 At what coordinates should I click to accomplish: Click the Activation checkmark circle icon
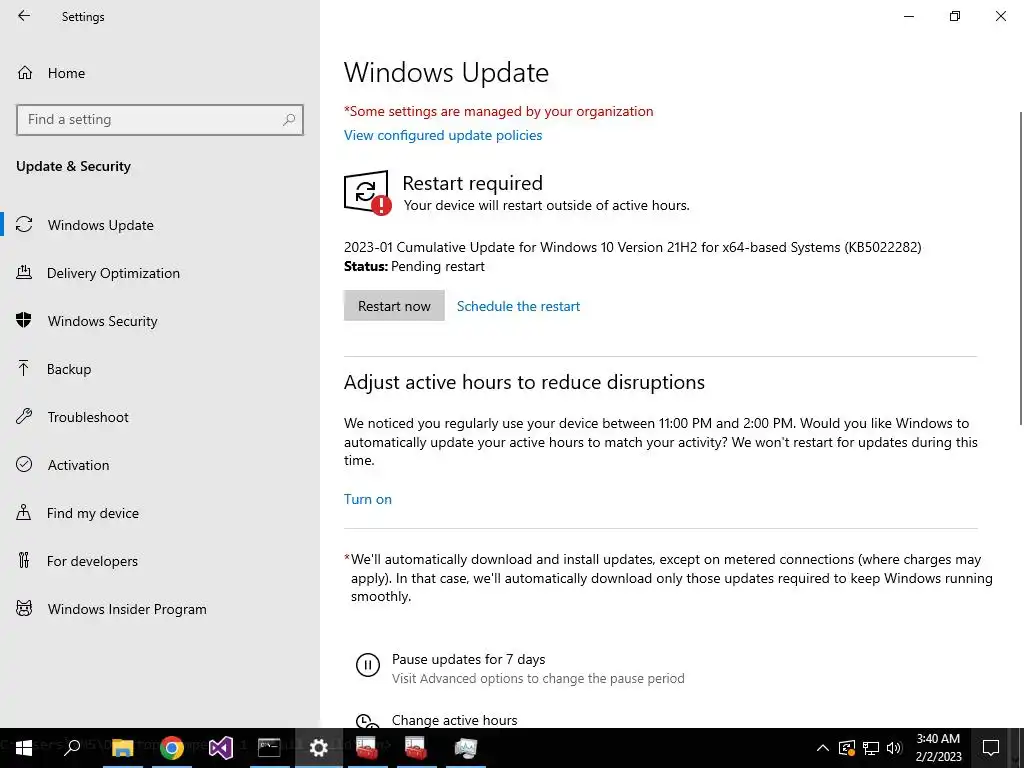[24, 464]
